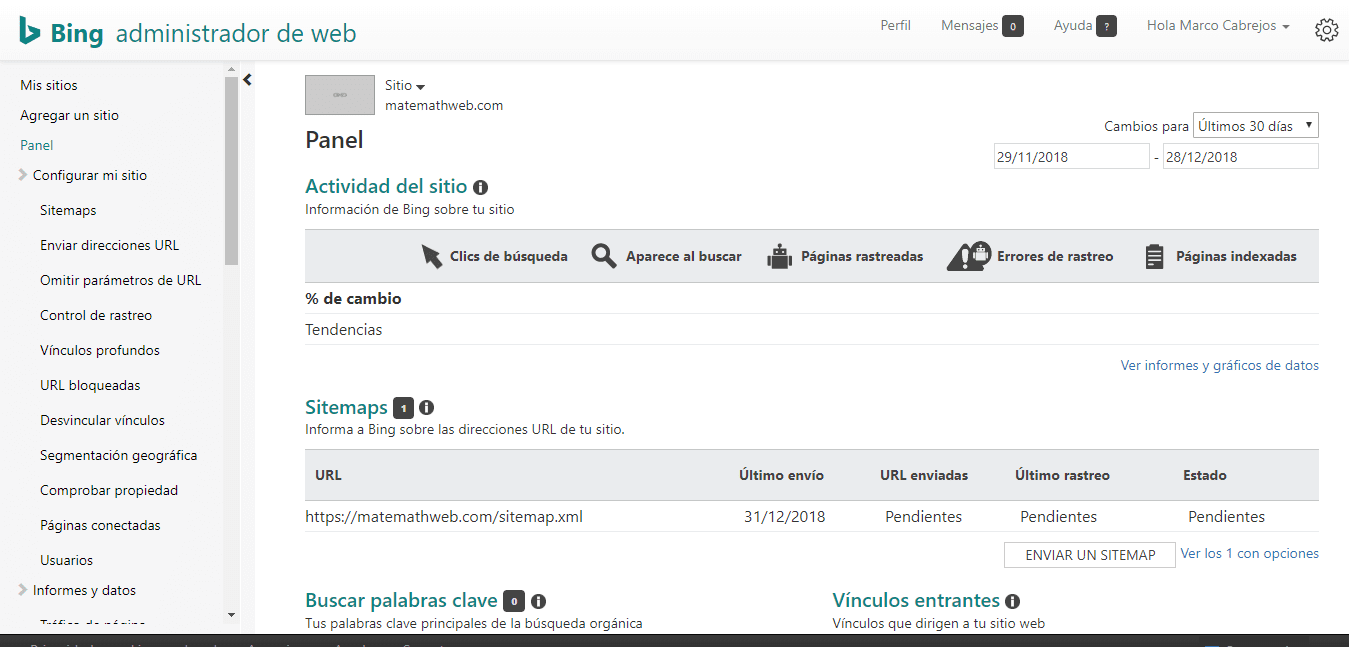Viewport: 1349px width, 647px height.
Task: Click the end date field 28/12/2018
Action: pos(1241,156)
